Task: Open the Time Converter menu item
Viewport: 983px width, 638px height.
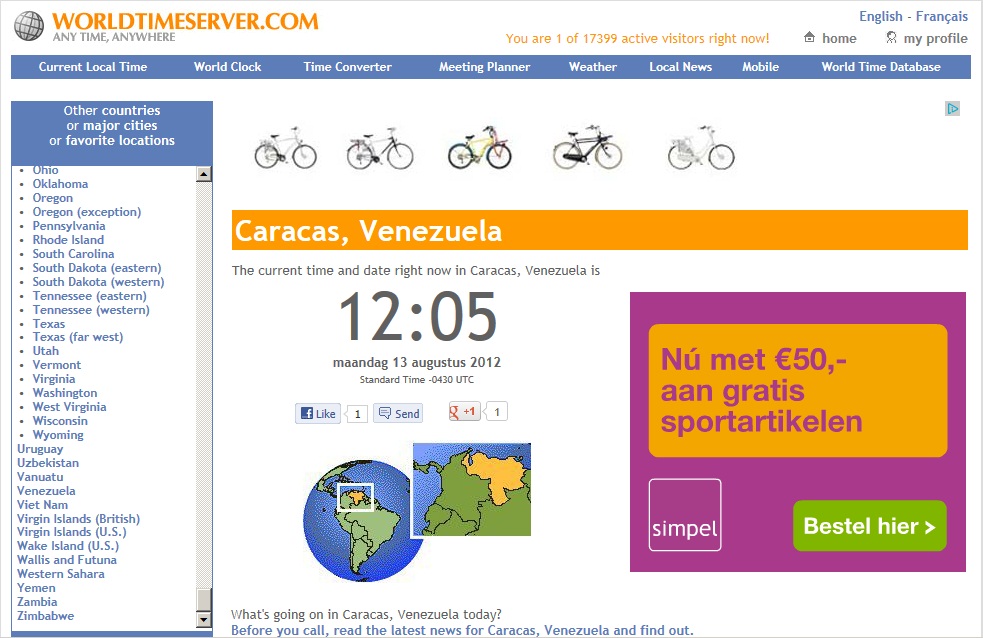Action: pos(347,67)
